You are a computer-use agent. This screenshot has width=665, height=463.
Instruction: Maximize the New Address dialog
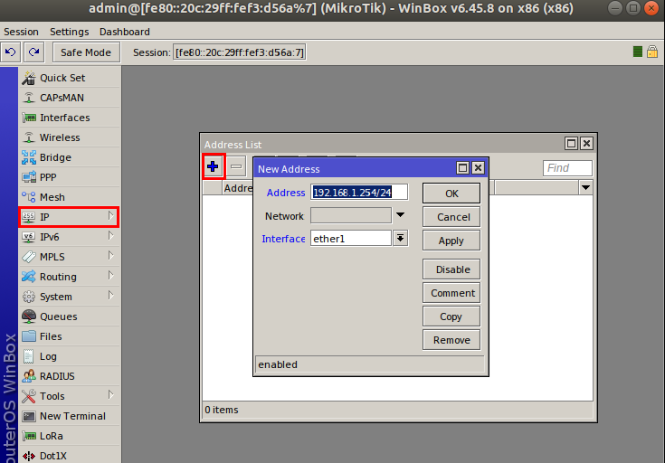[x=463, y=168]
